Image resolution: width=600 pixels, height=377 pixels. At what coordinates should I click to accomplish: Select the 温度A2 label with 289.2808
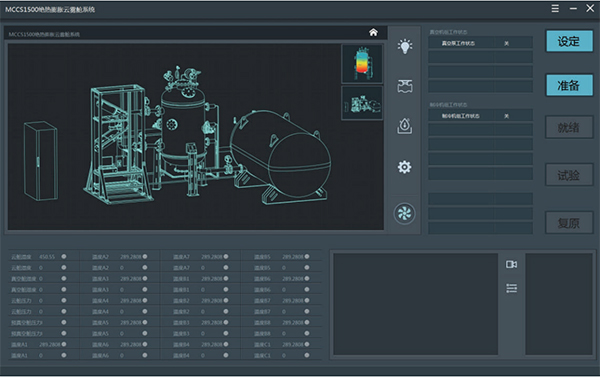coord(100,256)
